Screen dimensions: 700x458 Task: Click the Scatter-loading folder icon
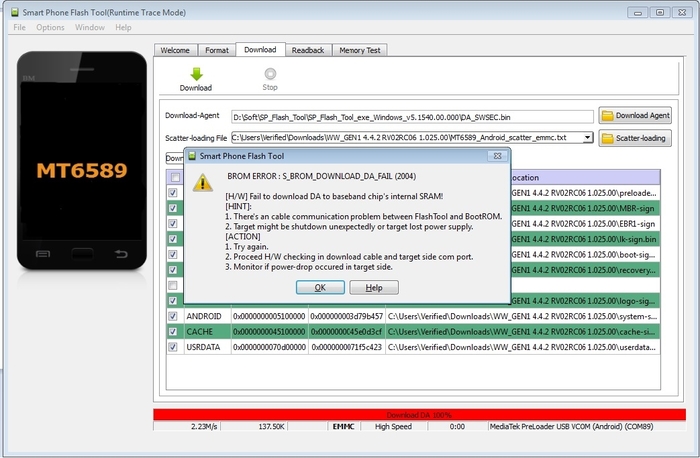pos(607,138)
